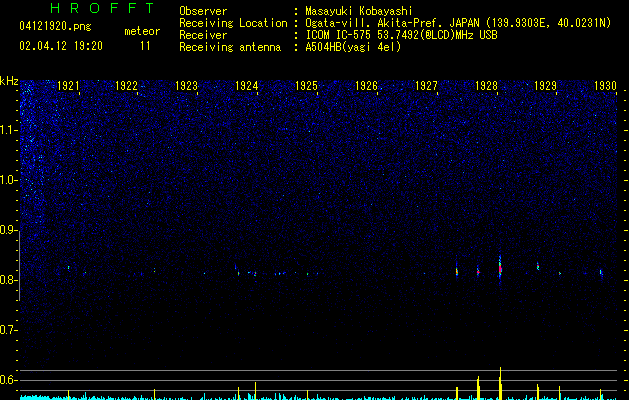The height and width of the screenshot is (400, 629).
Task: Click the strongest meteor echo just after 1928
Action: (x=500, y=268)
